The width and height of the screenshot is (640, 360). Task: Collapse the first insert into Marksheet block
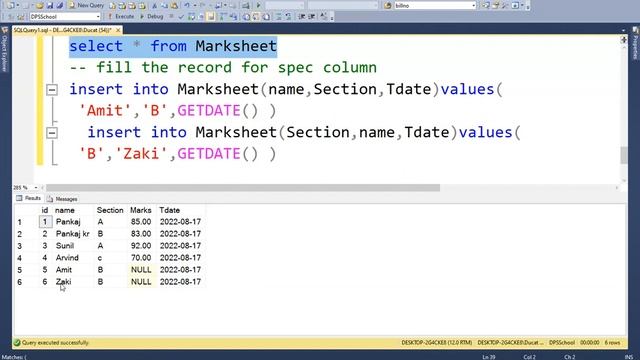click(52, 89)
